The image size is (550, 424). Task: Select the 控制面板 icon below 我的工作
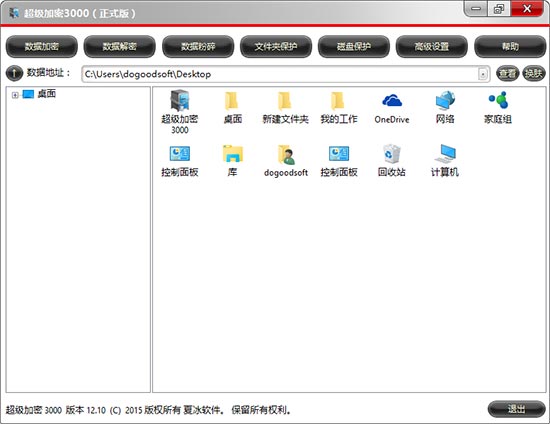(x=338, y=154)
